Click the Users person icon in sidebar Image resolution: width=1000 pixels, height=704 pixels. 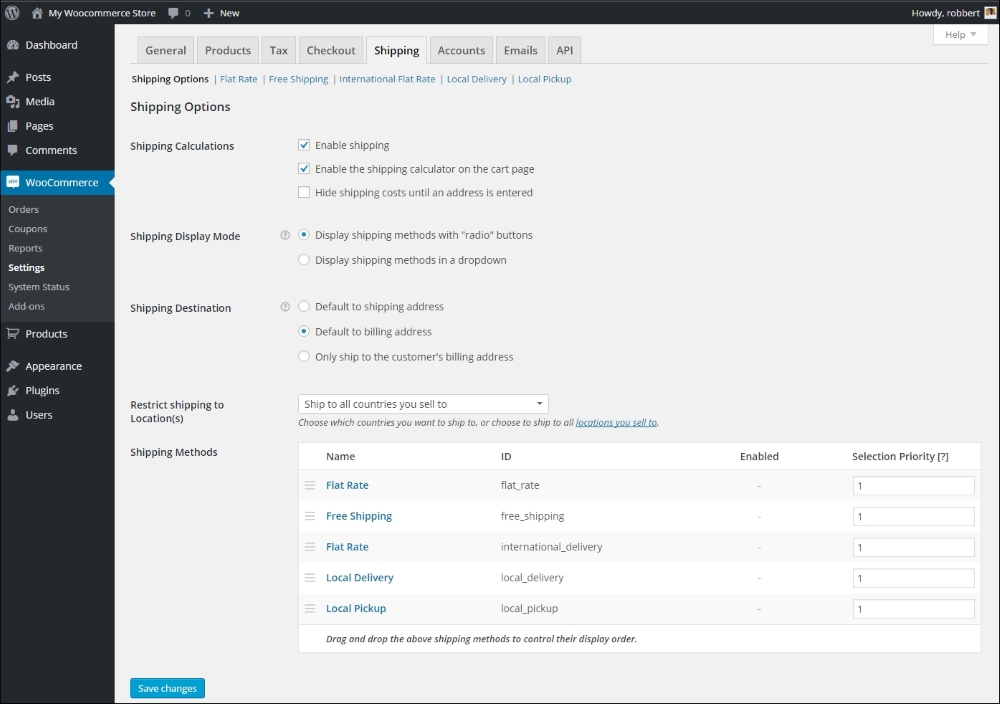(x=13, y=415)
